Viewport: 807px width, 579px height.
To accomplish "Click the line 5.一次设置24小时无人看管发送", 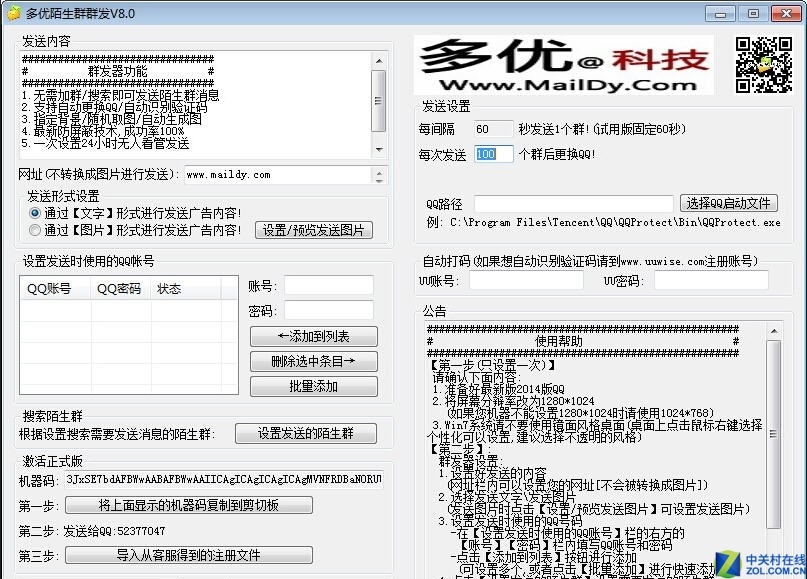I will pyautogui.click(x=106, y=143).
